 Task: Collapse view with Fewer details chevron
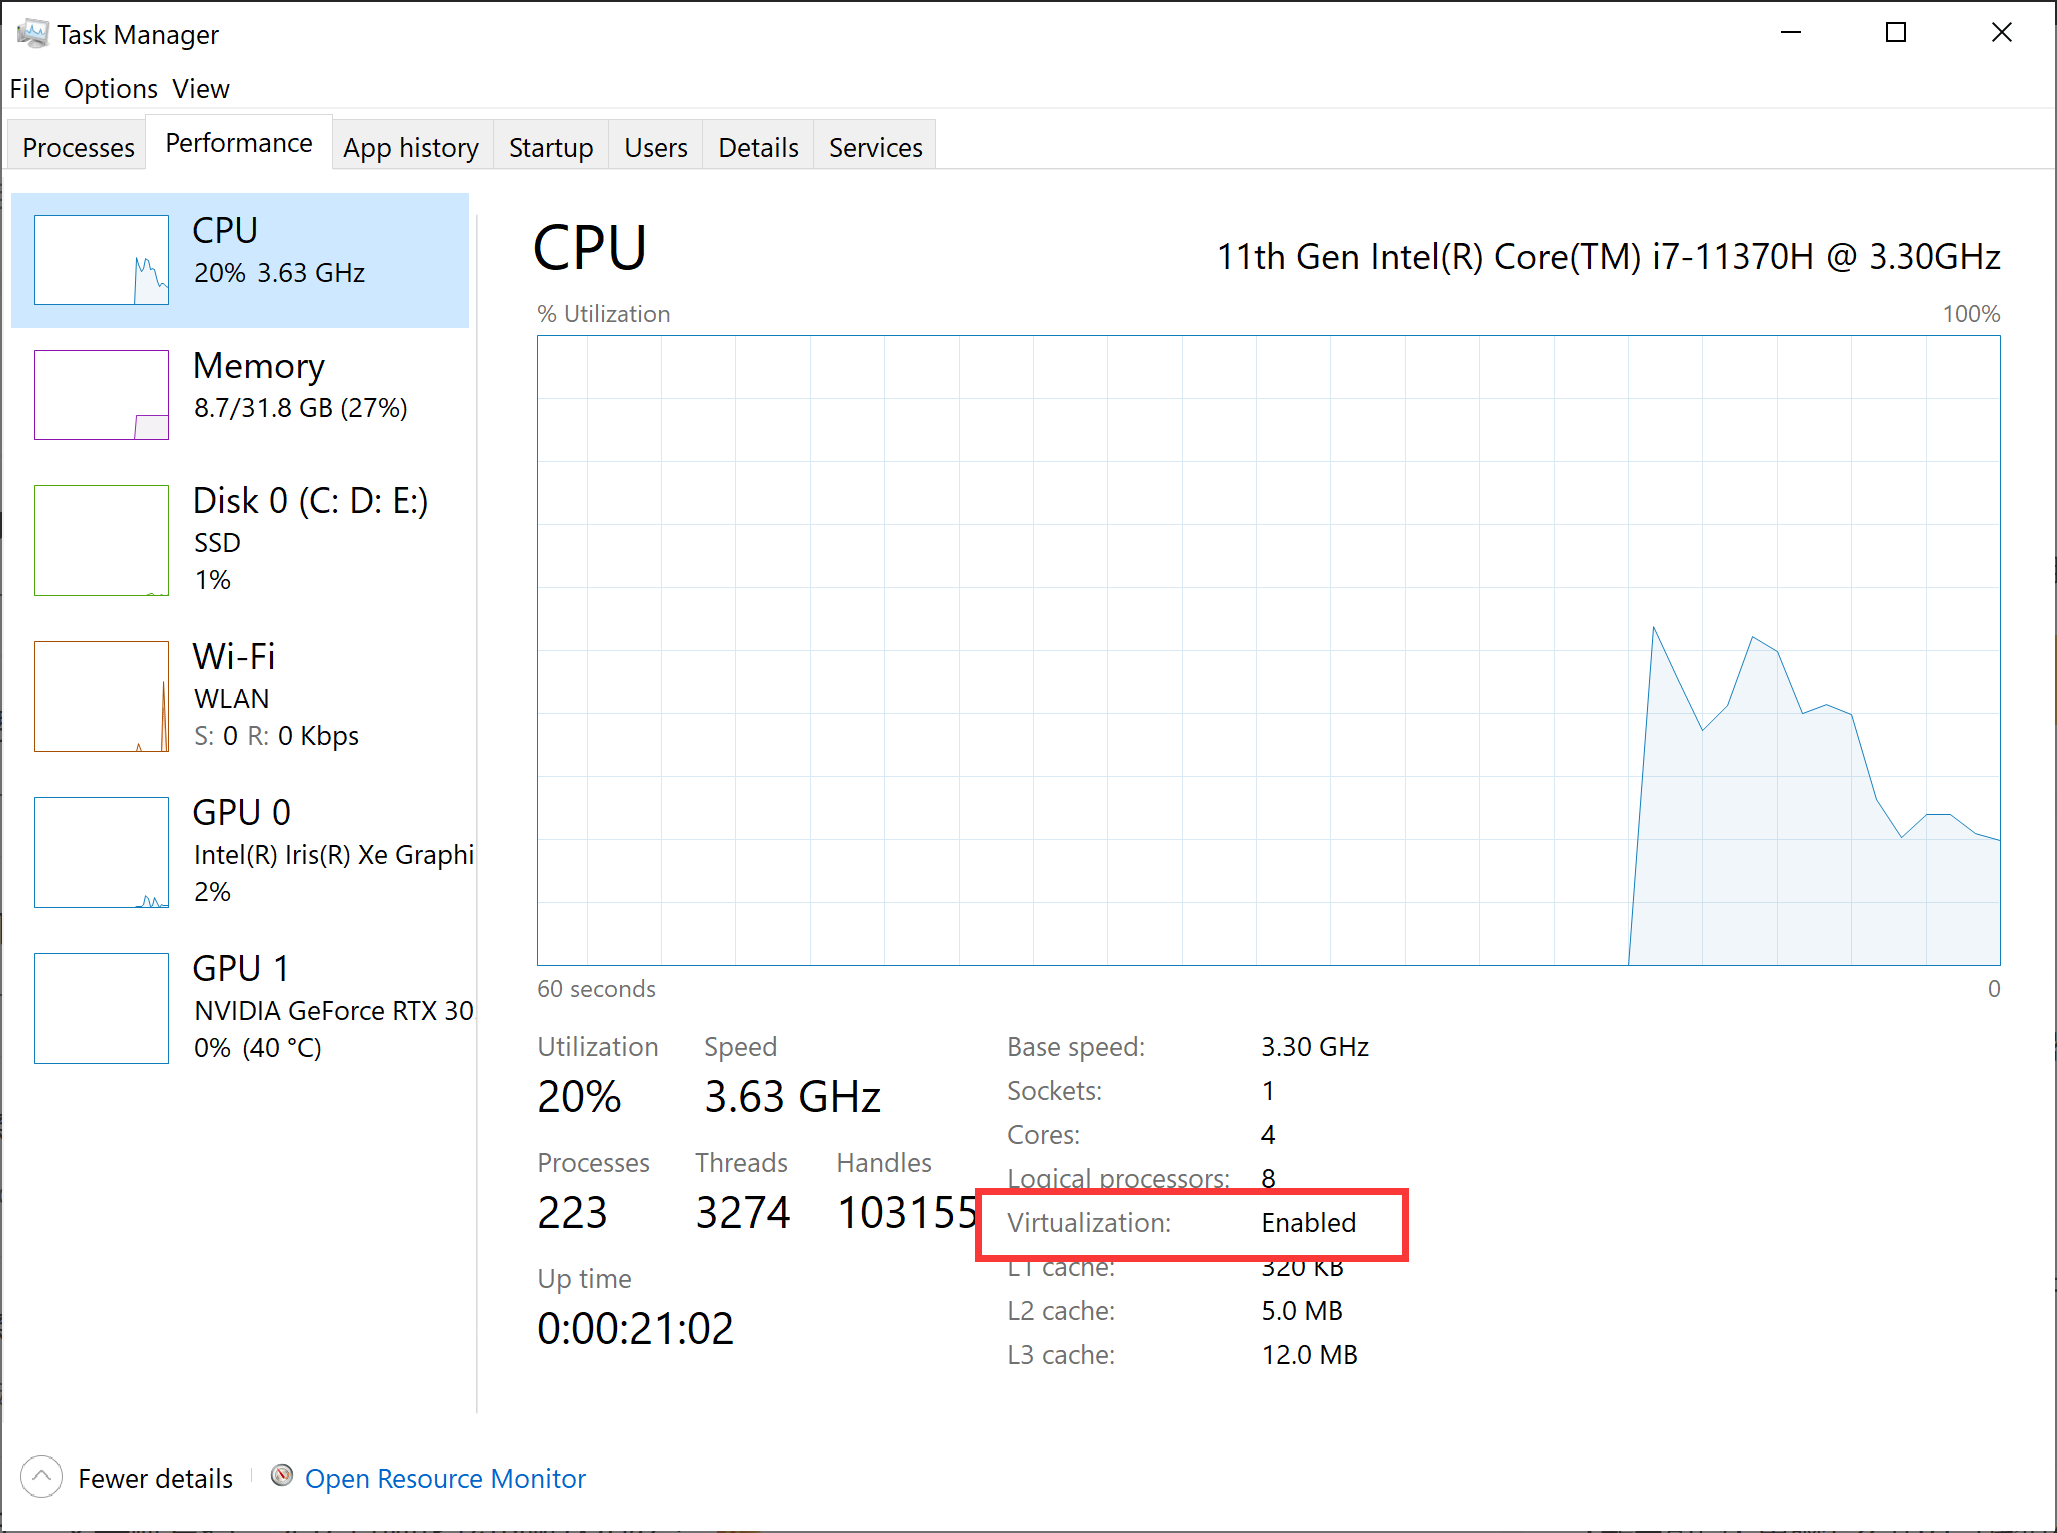pyautogui.click(x=41, y=1477)
